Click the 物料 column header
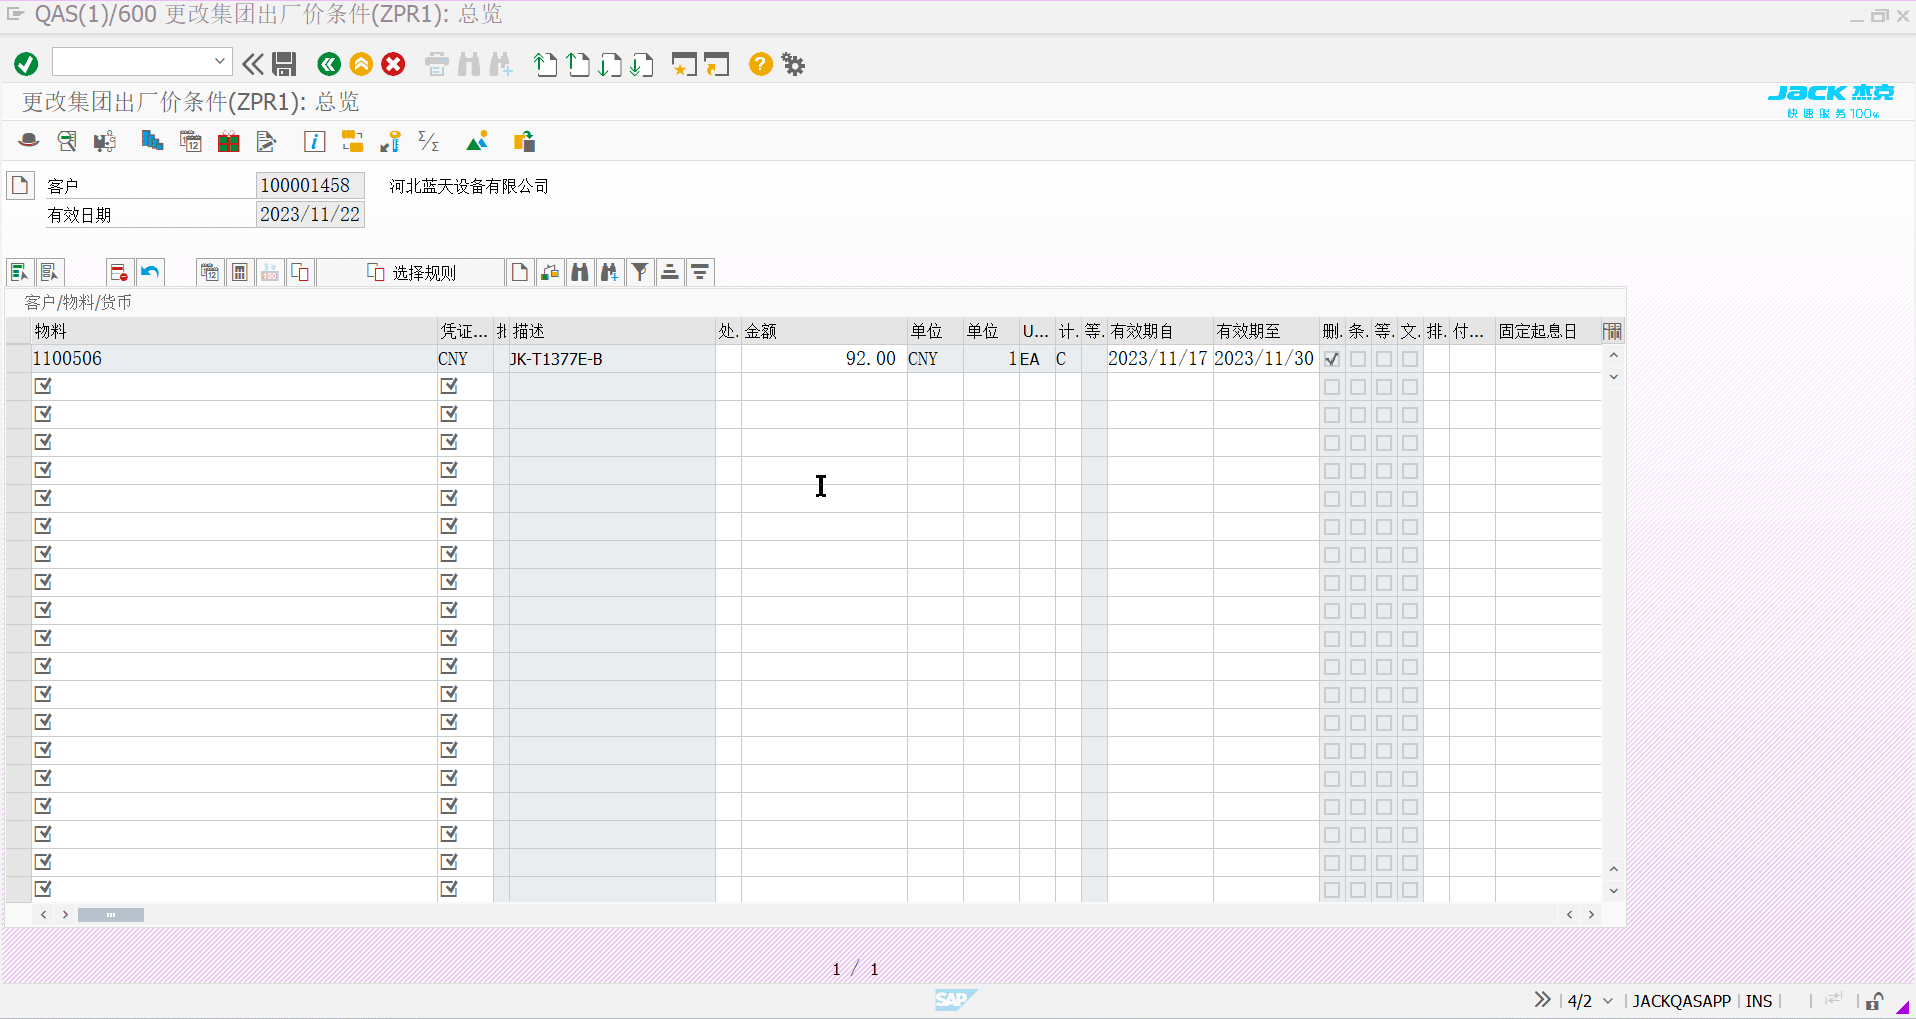Image resolution: width=1916 pixels, height=1019 pixels. [x=50, y=330]
